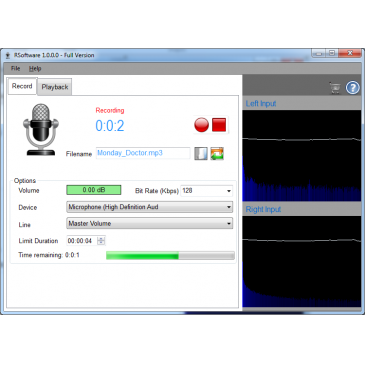This screenshot has width=365, height=365.
Task: Stop recording with the red square button
Action: click(x=219, y=125)
